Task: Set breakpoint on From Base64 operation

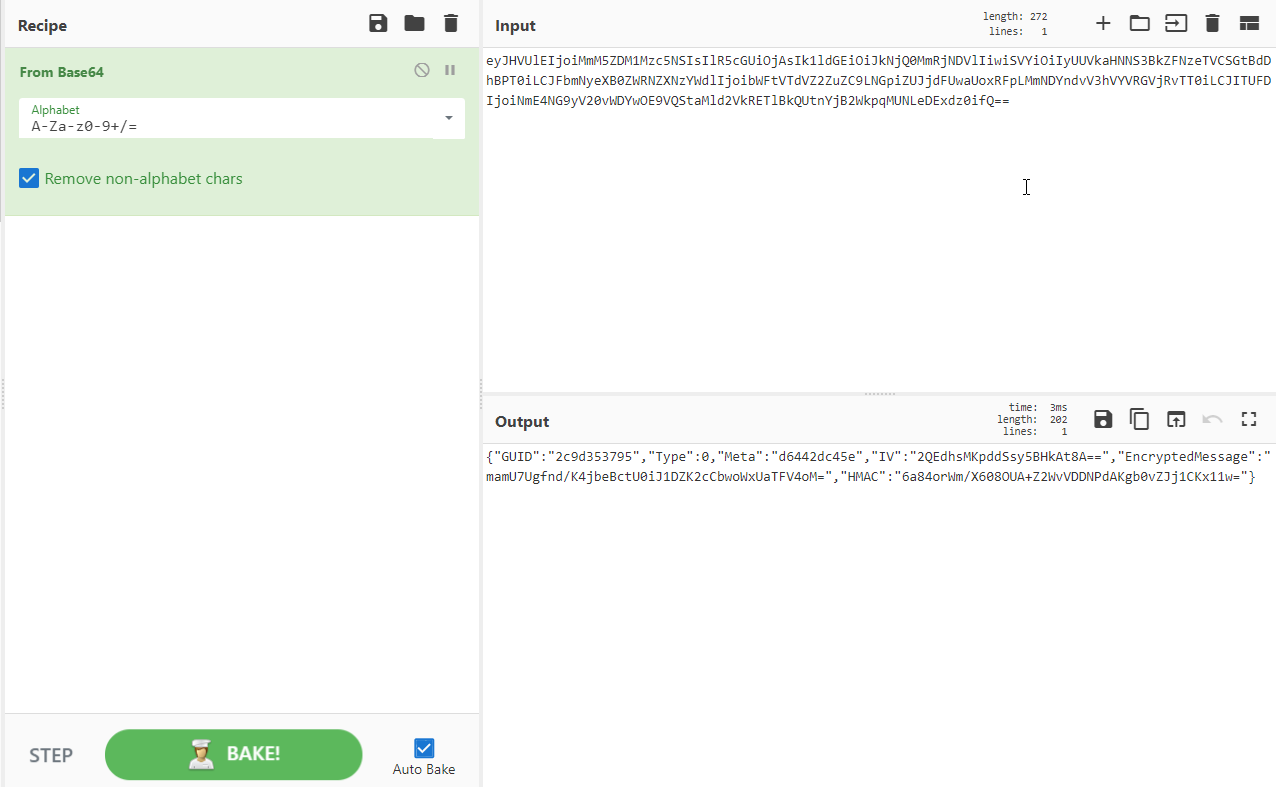Action: pyautogui.click(x=450, y=70)
